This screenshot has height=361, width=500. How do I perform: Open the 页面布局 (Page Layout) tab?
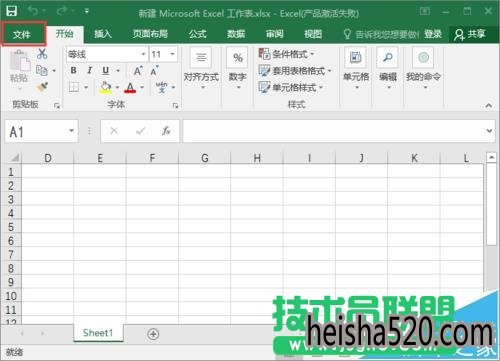coord(150,34)
